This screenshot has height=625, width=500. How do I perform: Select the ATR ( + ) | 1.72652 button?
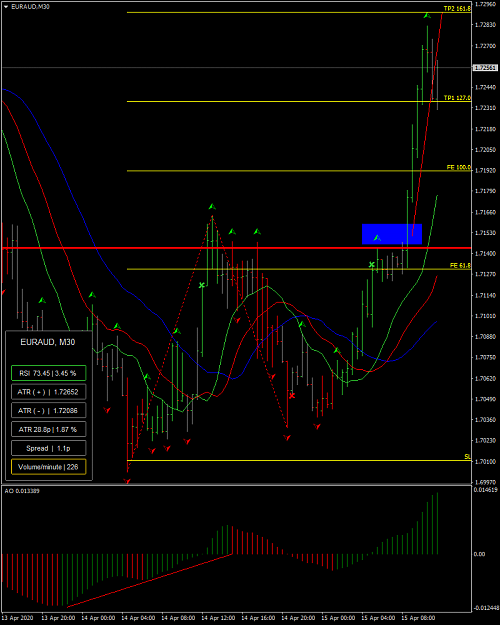48,392
